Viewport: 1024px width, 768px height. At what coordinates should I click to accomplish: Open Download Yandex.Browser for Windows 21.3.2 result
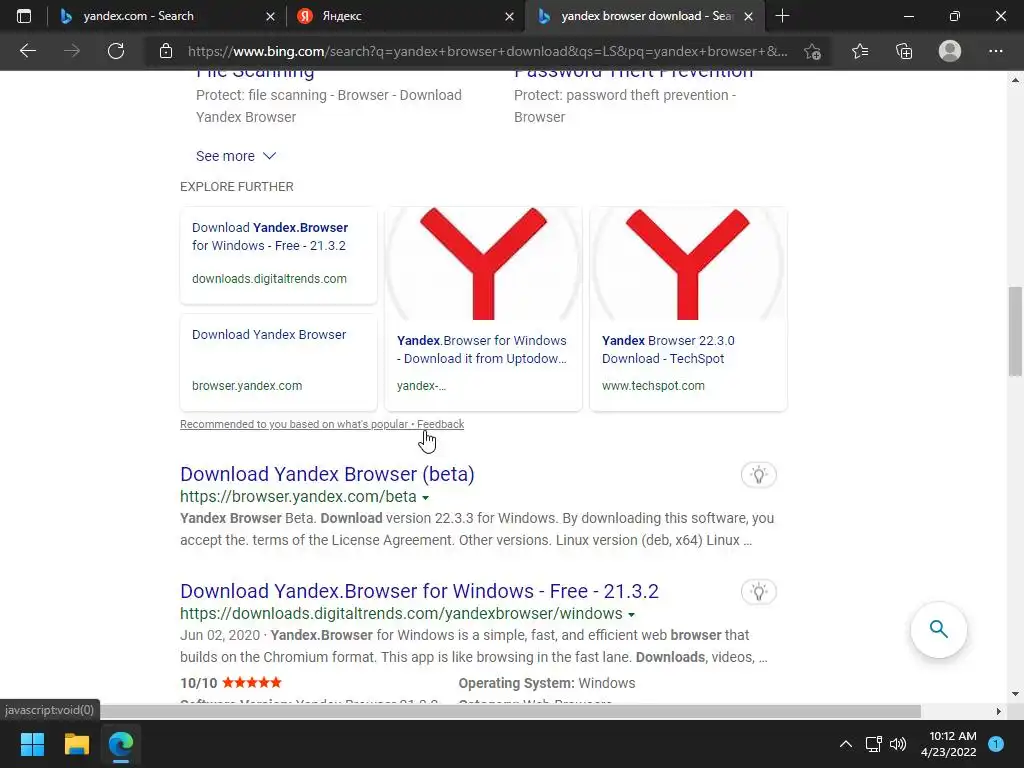tap(419, 591)
